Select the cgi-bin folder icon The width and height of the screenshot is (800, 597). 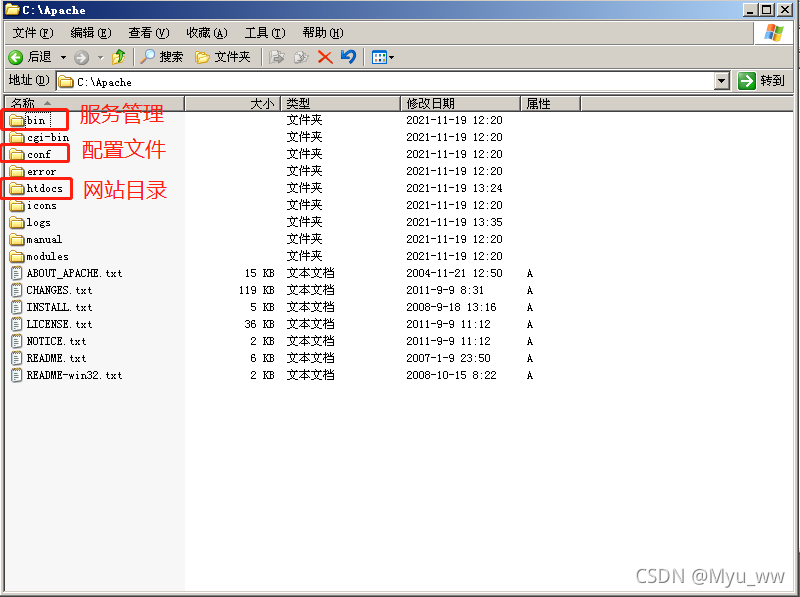(17, 137)
